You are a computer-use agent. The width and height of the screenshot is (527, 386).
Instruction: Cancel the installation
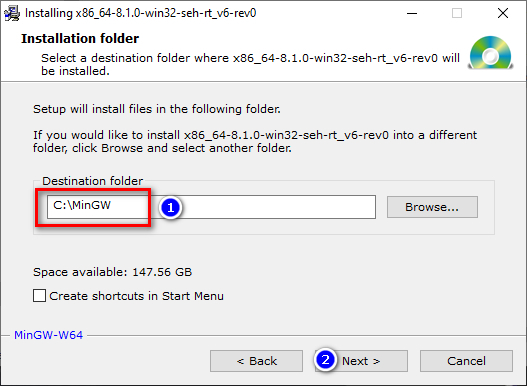[466, 361]
